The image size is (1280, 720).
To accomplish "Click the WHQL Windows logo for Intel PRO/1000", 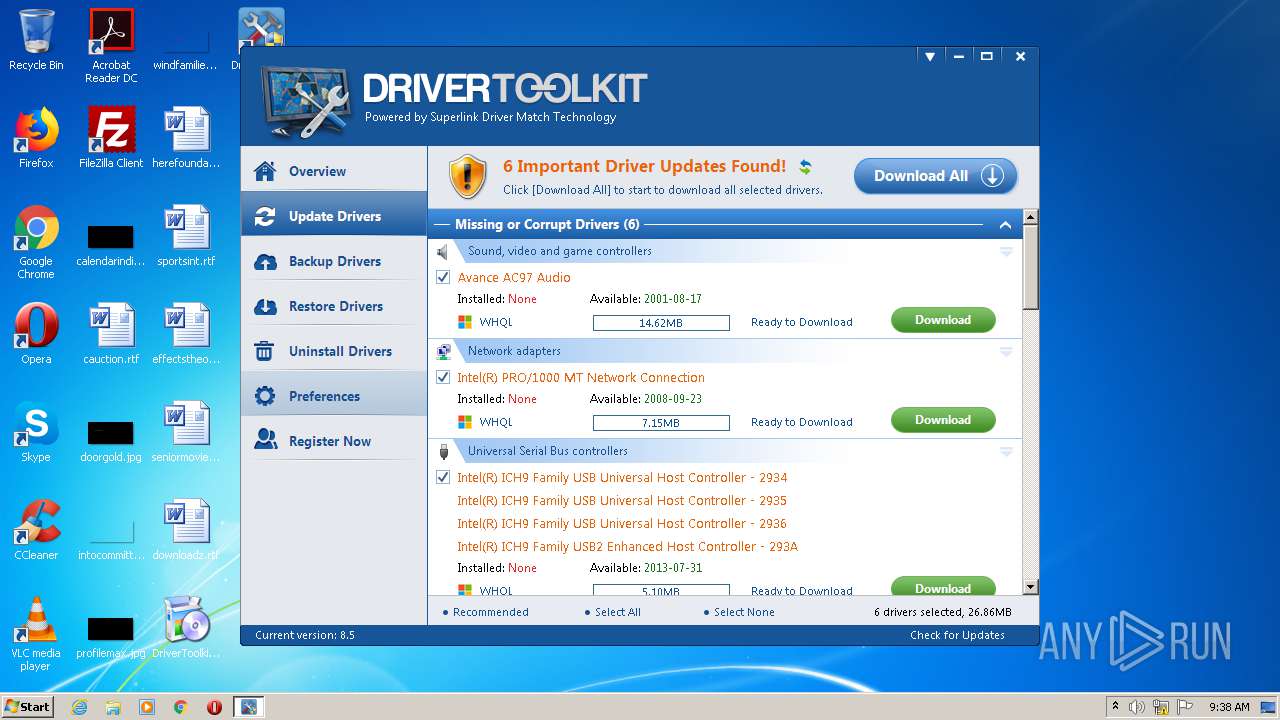I will [465, 422].
